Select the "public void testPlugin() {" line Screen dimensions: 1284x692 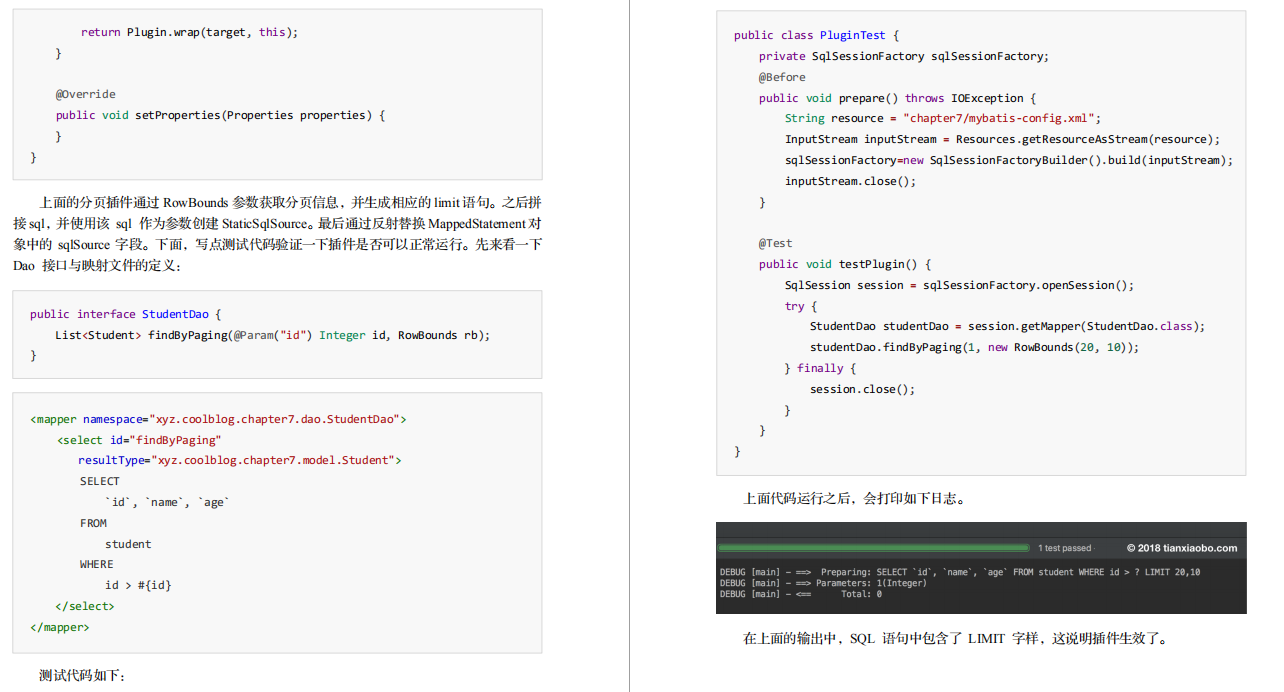click(845, 264)
